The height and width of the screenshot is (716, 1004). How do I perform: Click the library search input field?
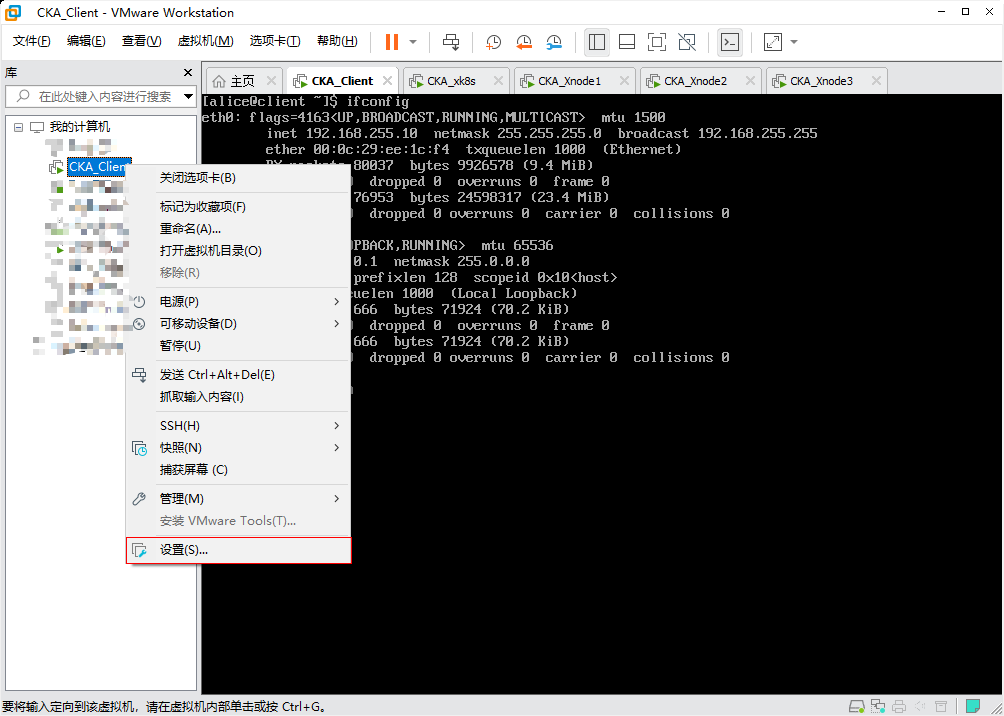coord(96,97)
